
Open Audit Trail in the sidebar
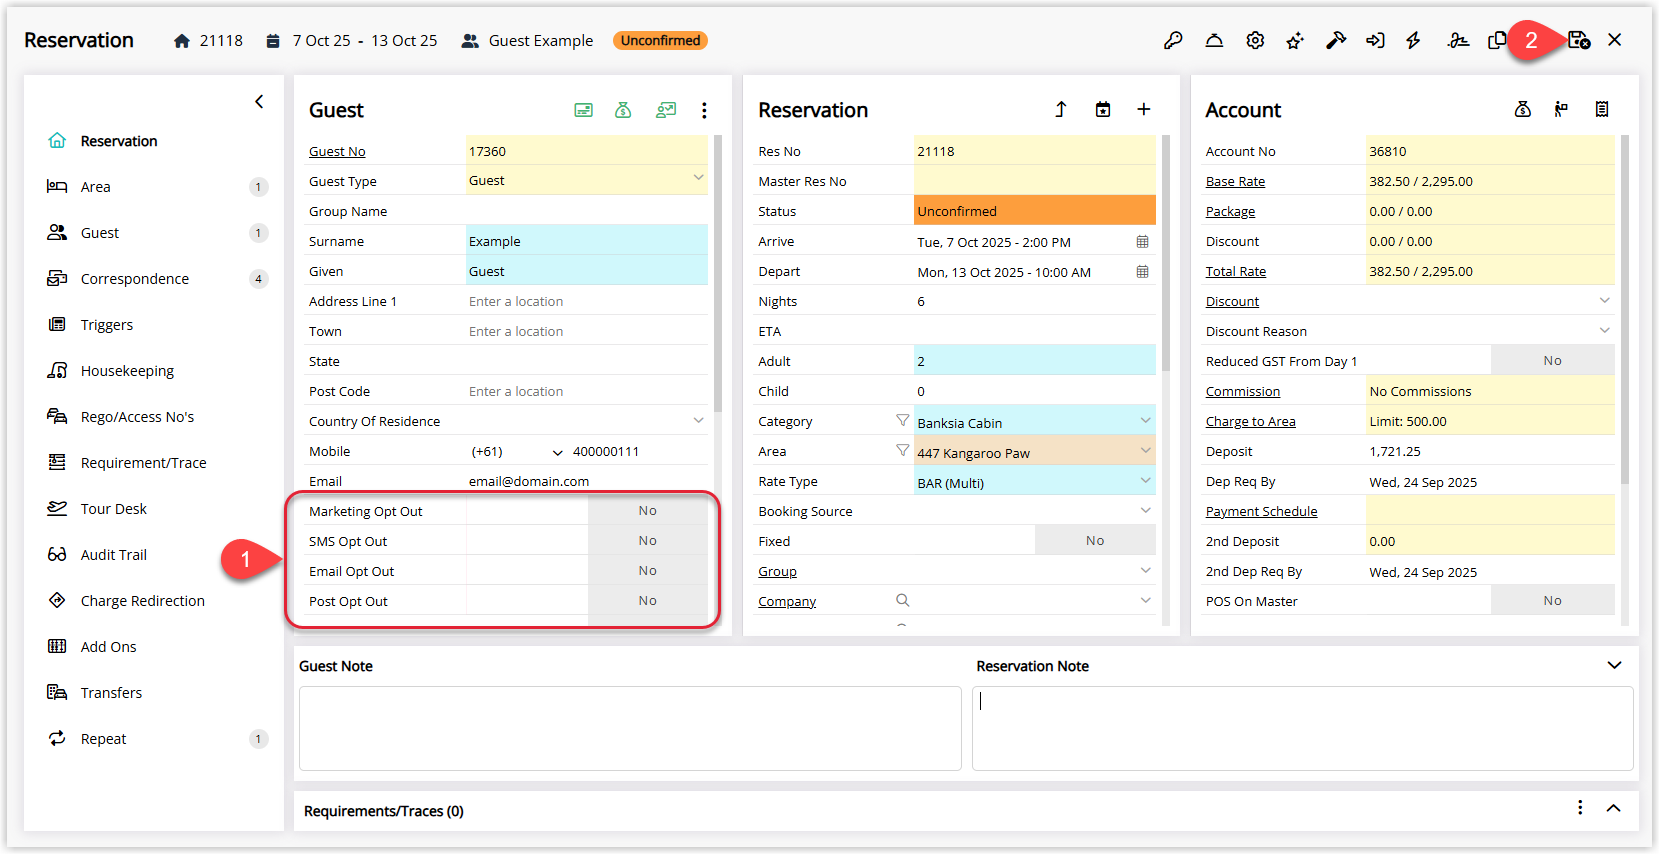click(x=157, y=555)
